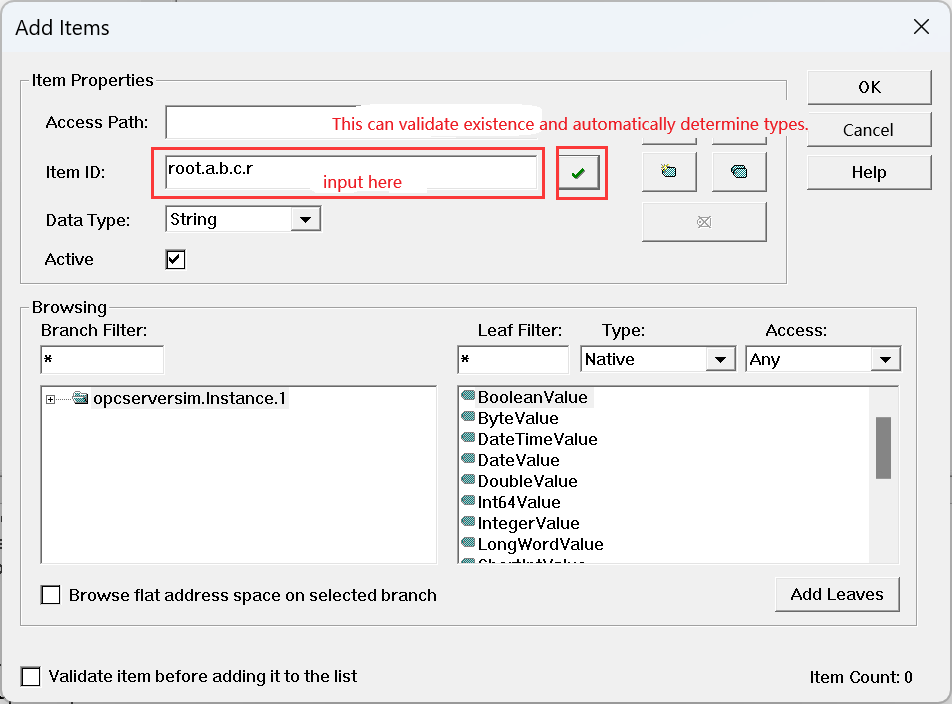Image resolution: width=952 pixels, height=704 pixels.
Task: Click the tag icon beside BooleanValue
Action: click(x=467, y=397)
